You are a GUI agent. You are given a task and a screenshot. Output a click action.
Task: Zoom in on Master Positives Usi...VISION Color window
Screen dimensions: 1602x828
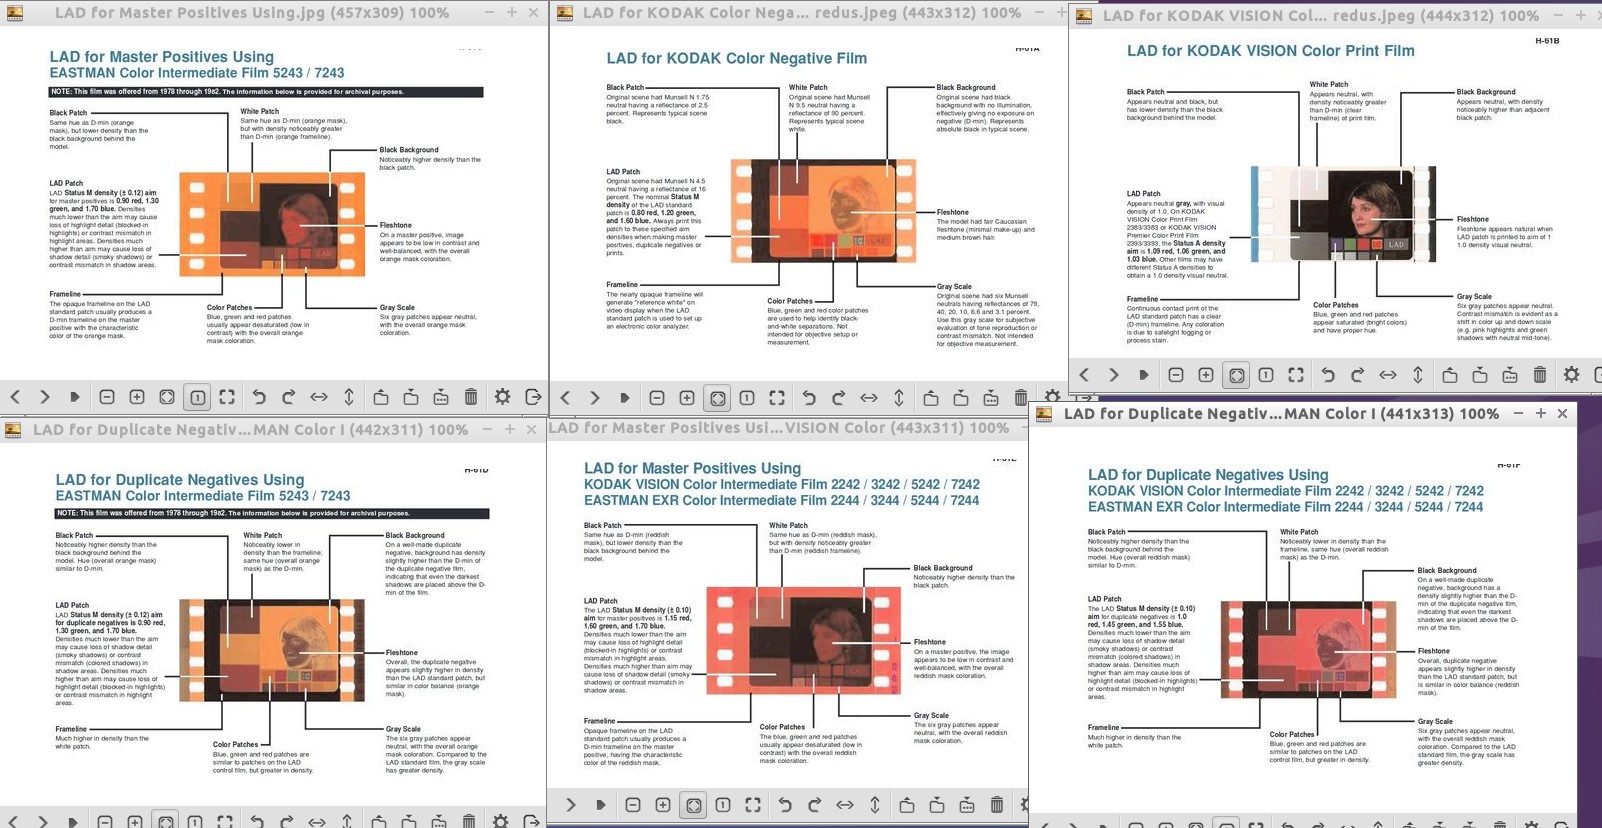(663, 805)
